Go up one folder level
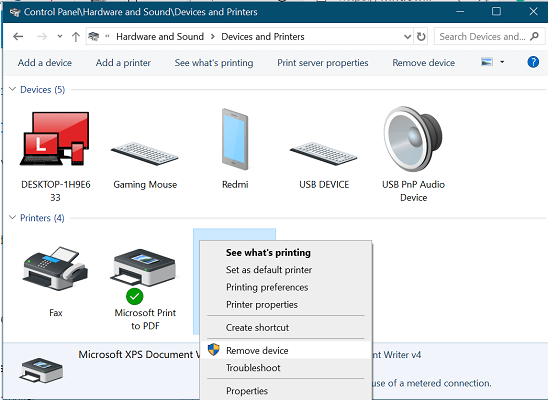 click(x=75, y=36)
